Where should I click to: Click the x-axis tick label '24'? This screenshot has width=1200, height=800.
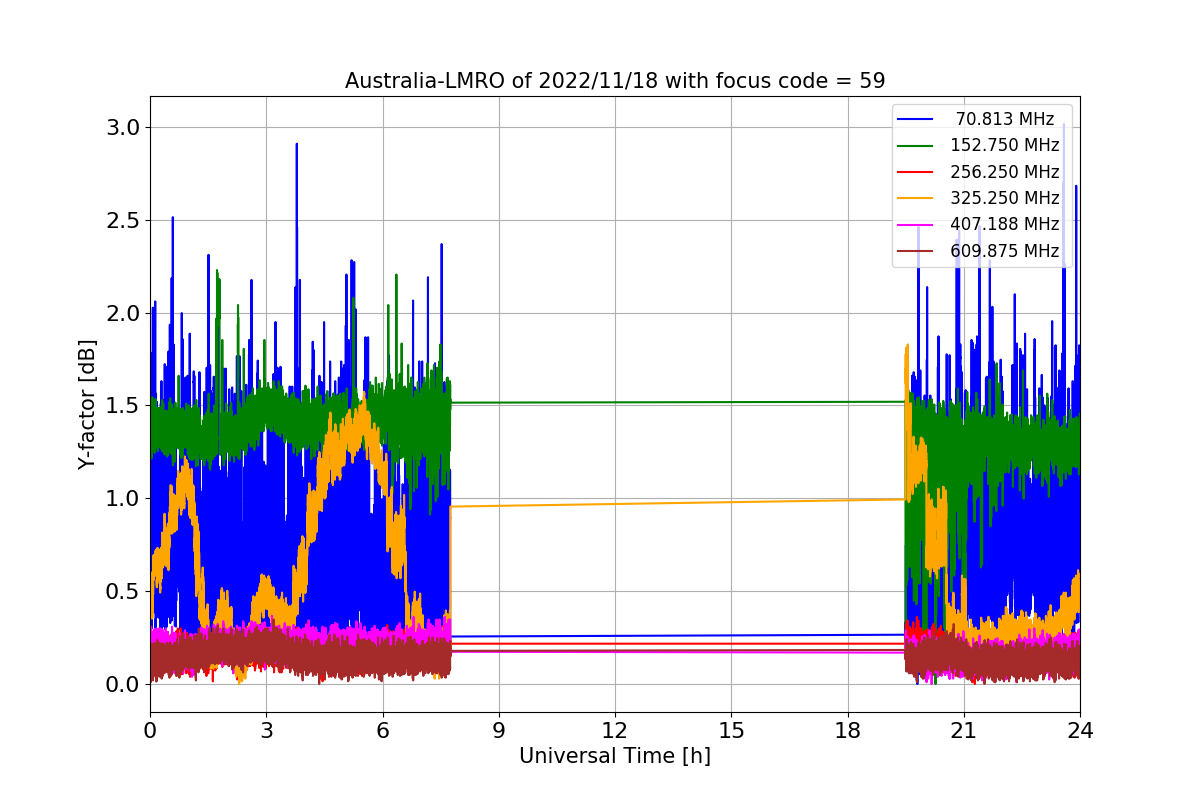(1080, 731)
